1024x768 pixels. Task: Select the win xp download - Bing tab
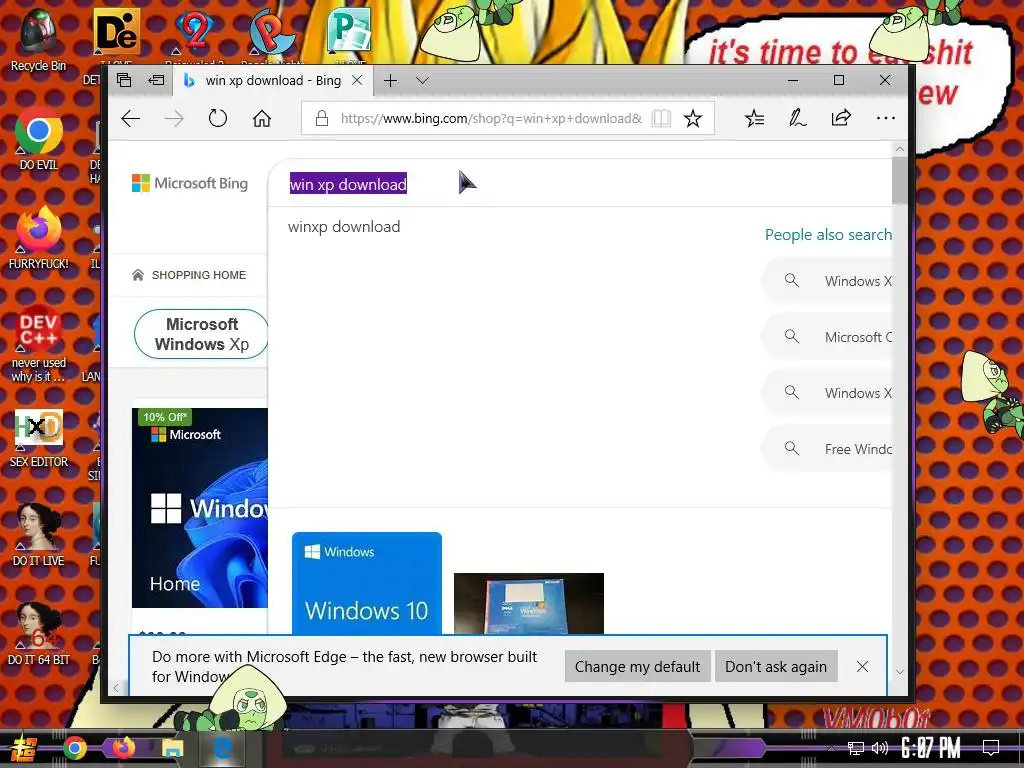273,80
